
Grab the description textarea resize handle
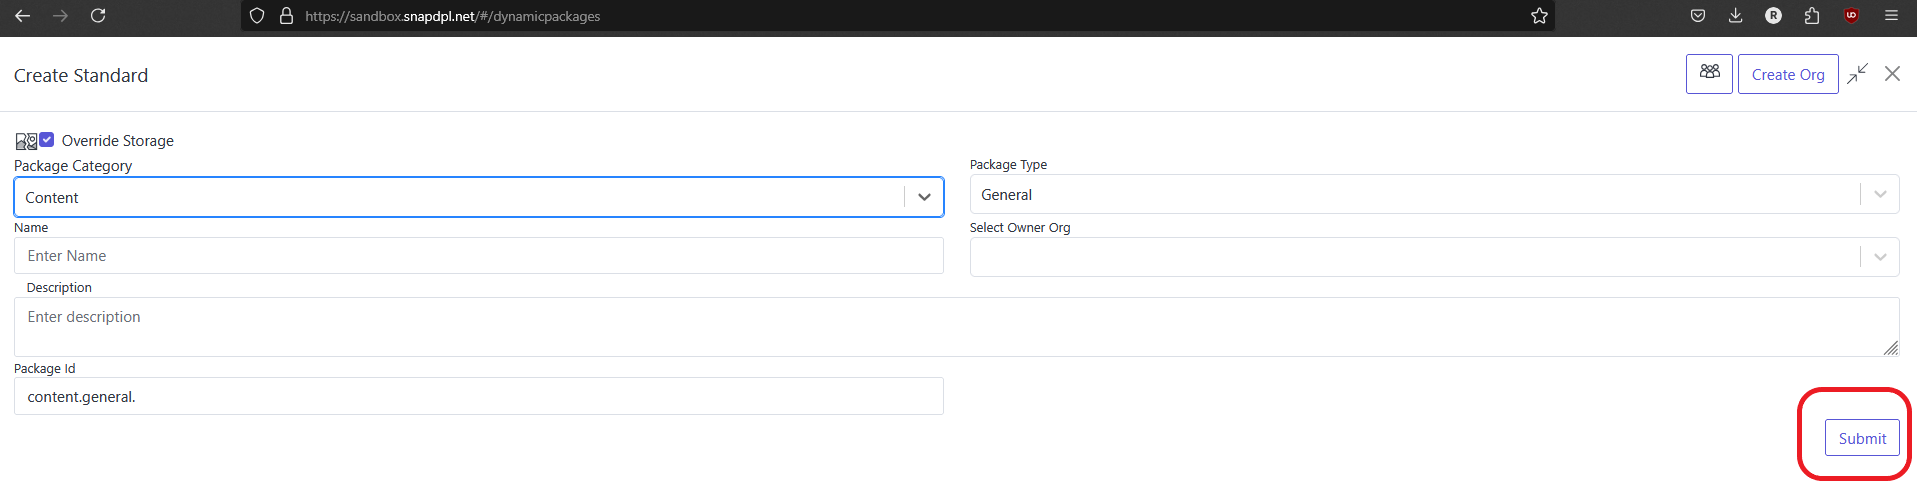coord(1891,348)
